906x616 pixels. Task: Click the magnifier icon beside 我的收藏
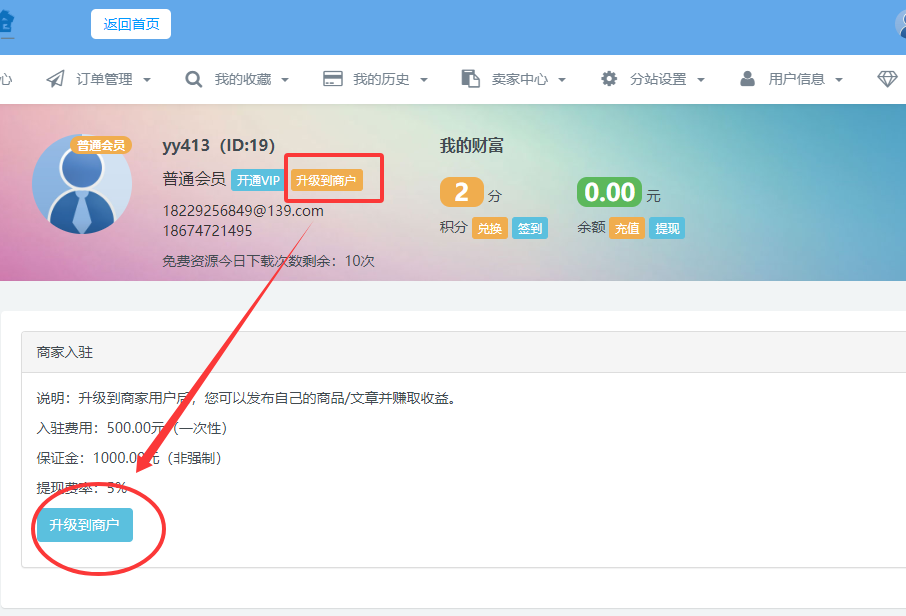pos(194,79)
